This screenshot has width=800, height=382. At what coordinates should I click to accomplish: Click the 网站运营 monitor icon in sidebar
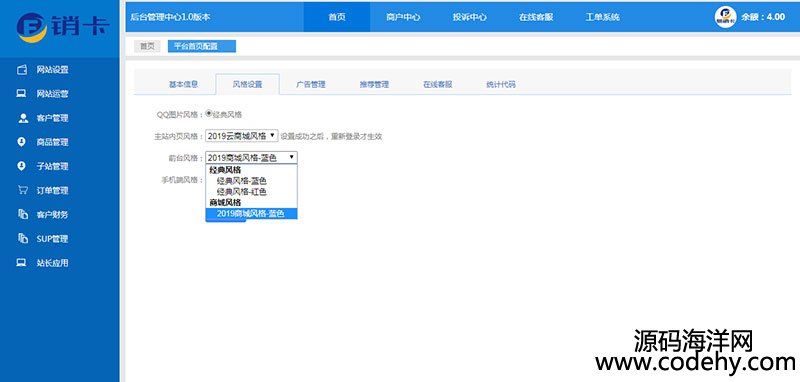22,94
